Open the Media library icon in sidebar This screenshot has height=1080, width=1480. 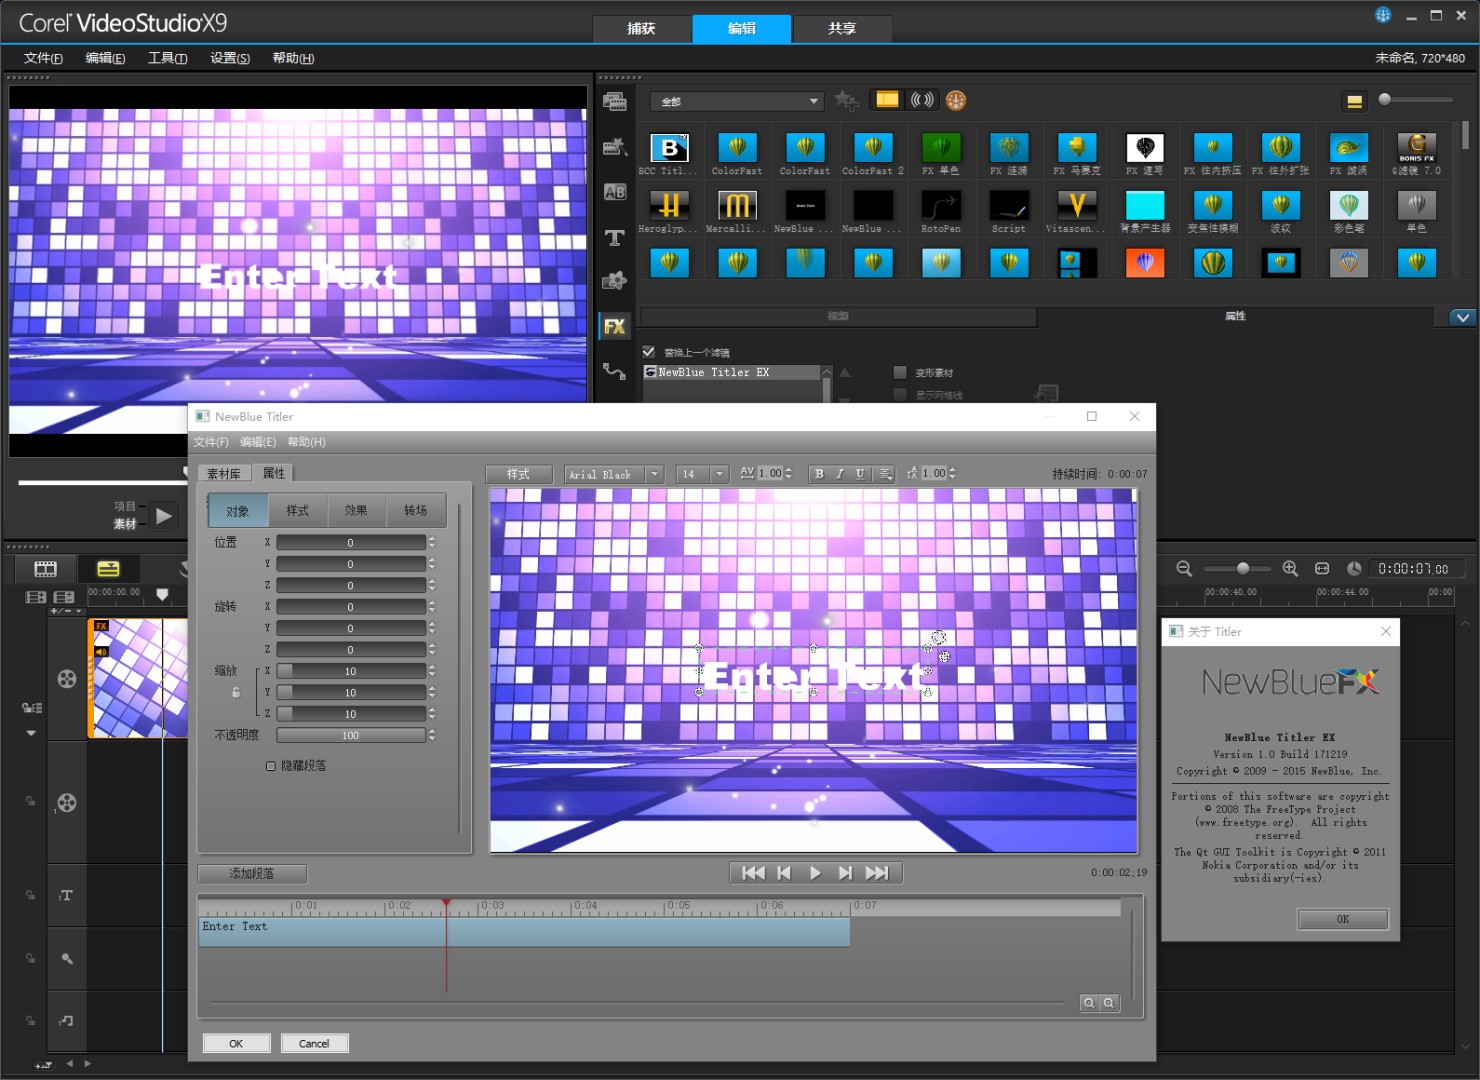pos(614,101)
